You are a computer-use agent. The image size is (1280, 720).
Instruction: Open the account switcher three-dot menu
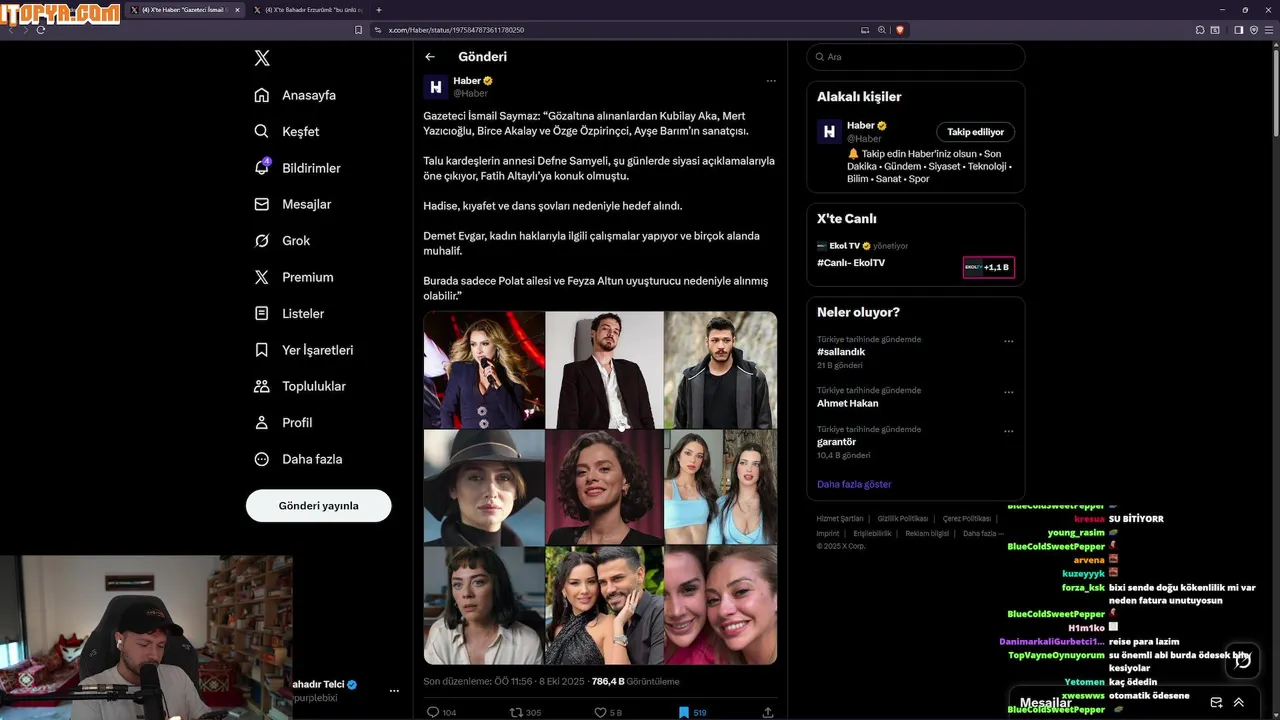tap(394, 691)
